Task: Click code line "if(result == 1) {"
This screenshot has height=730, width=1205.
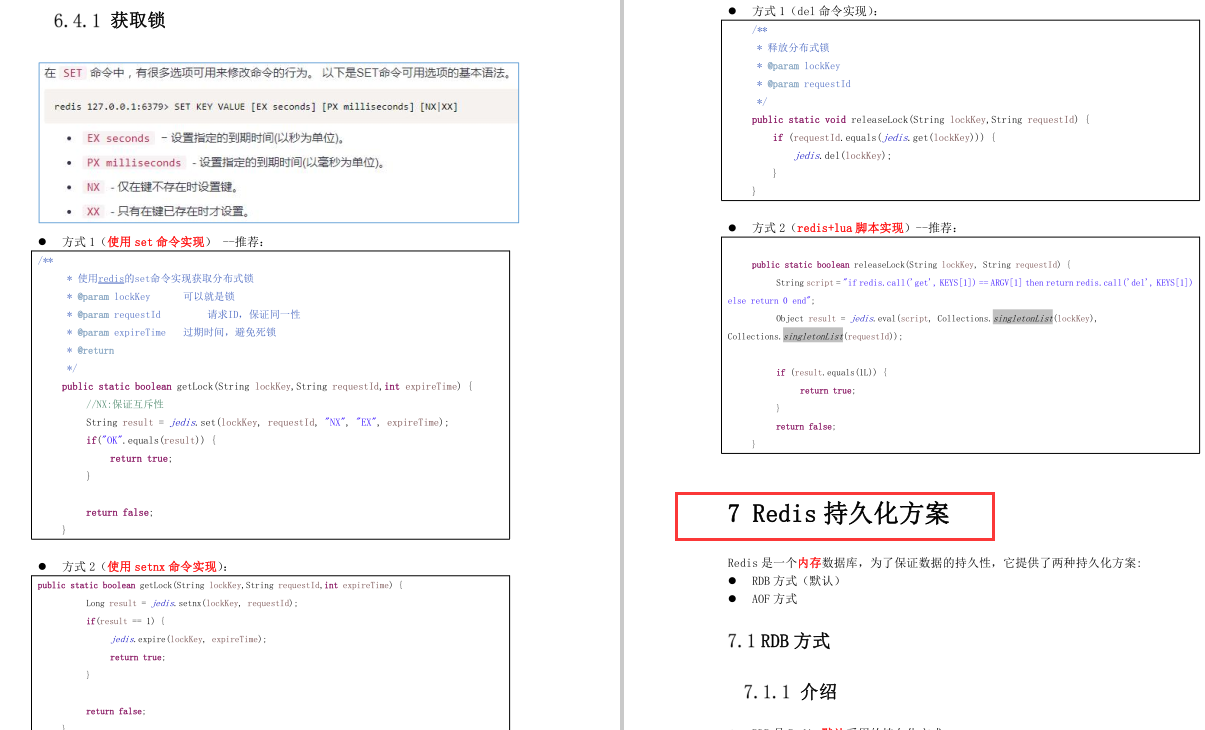Action: click(126, 621)
